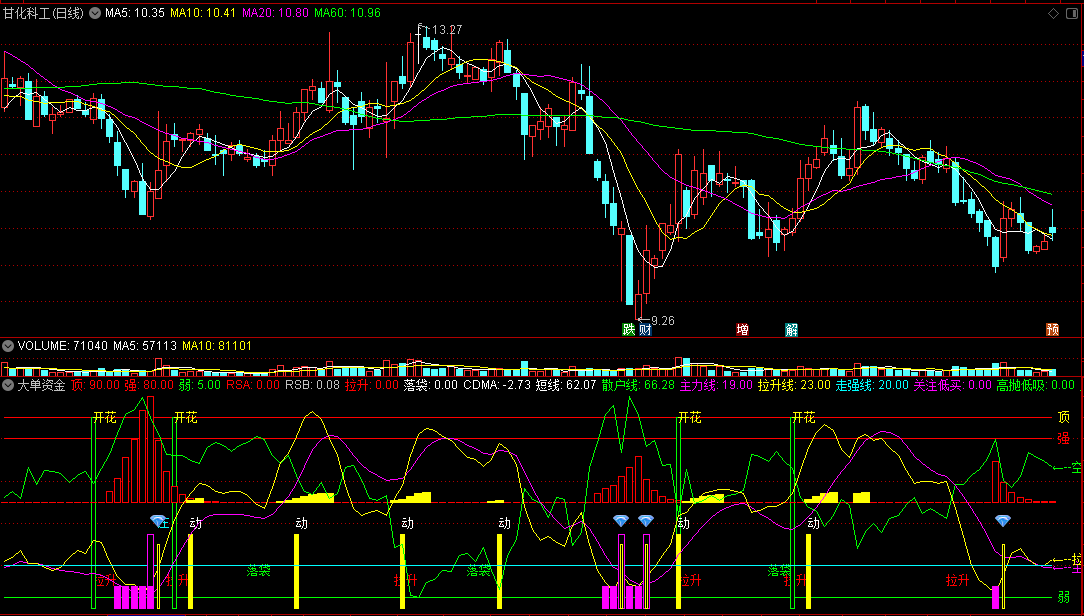1084x616 pixels.
Task: Click the 散户线: 66.28 indicator value
Action: click(638, 385)
